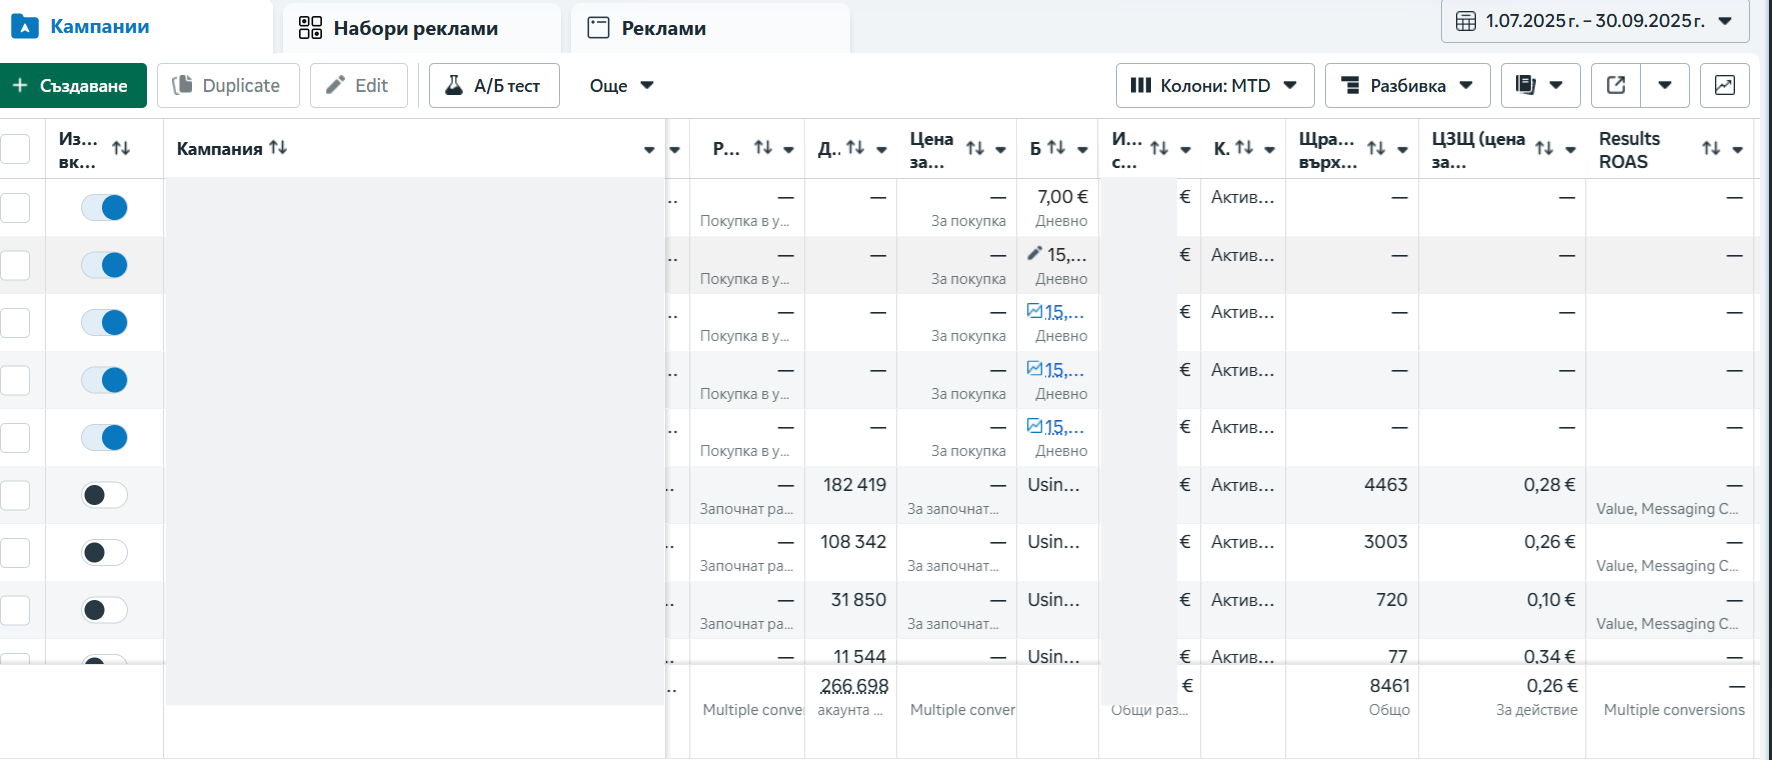
Task: Click the A/Б тест flask button
Action: (494, 85)
